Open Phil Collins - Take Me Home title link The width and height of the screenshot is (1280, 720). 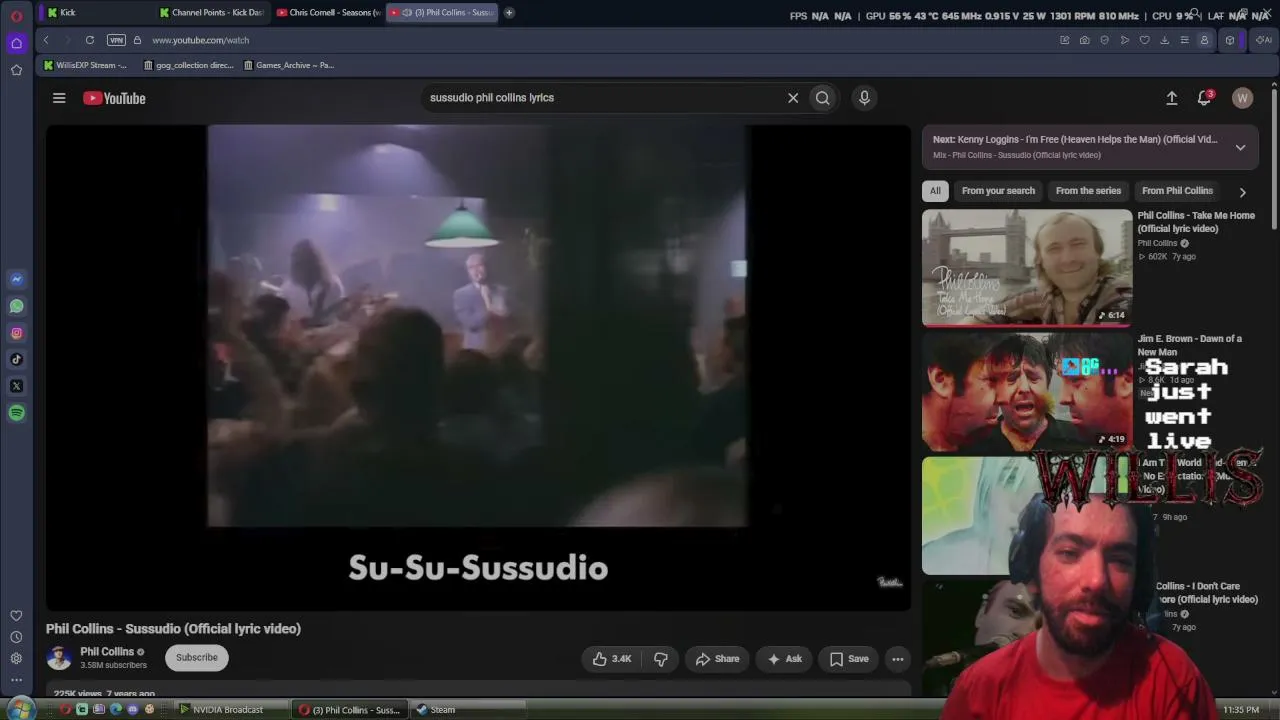tap(1196, 222)
